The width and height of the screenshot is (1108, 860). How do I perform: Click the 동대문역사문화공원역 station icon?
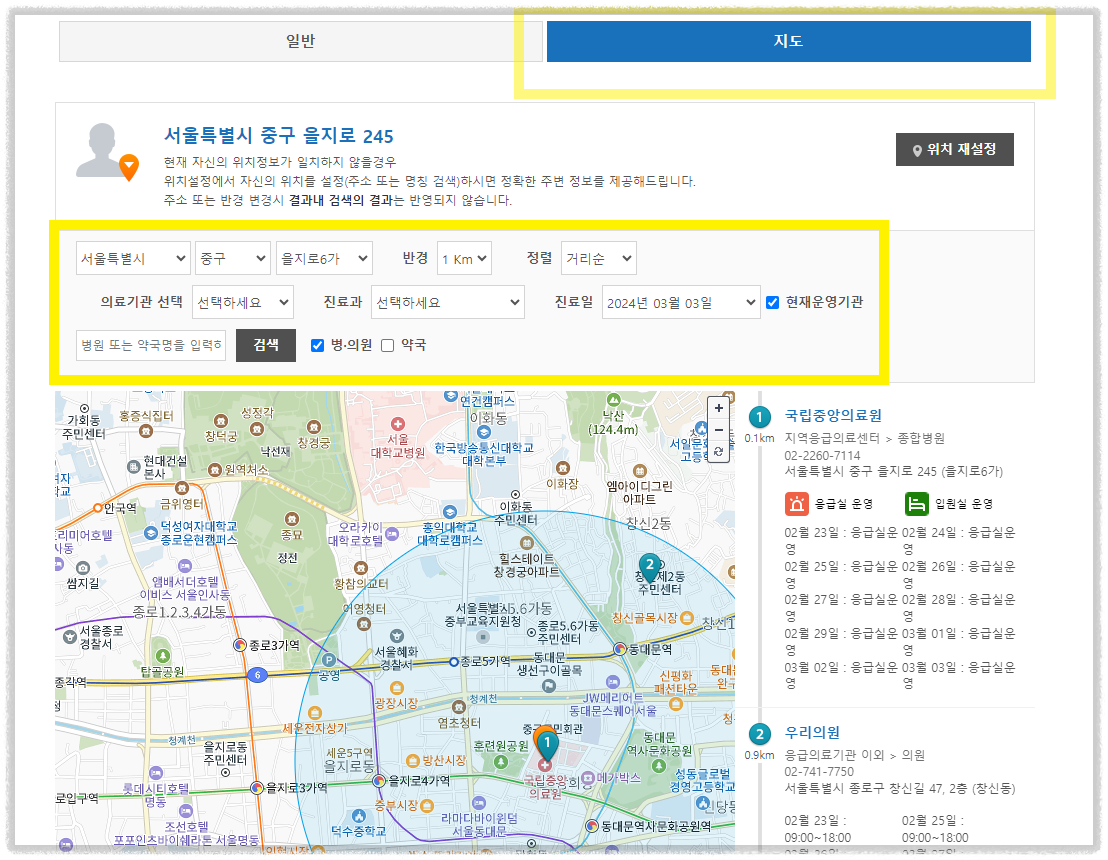pyautogui.click(x=592, y=825)
